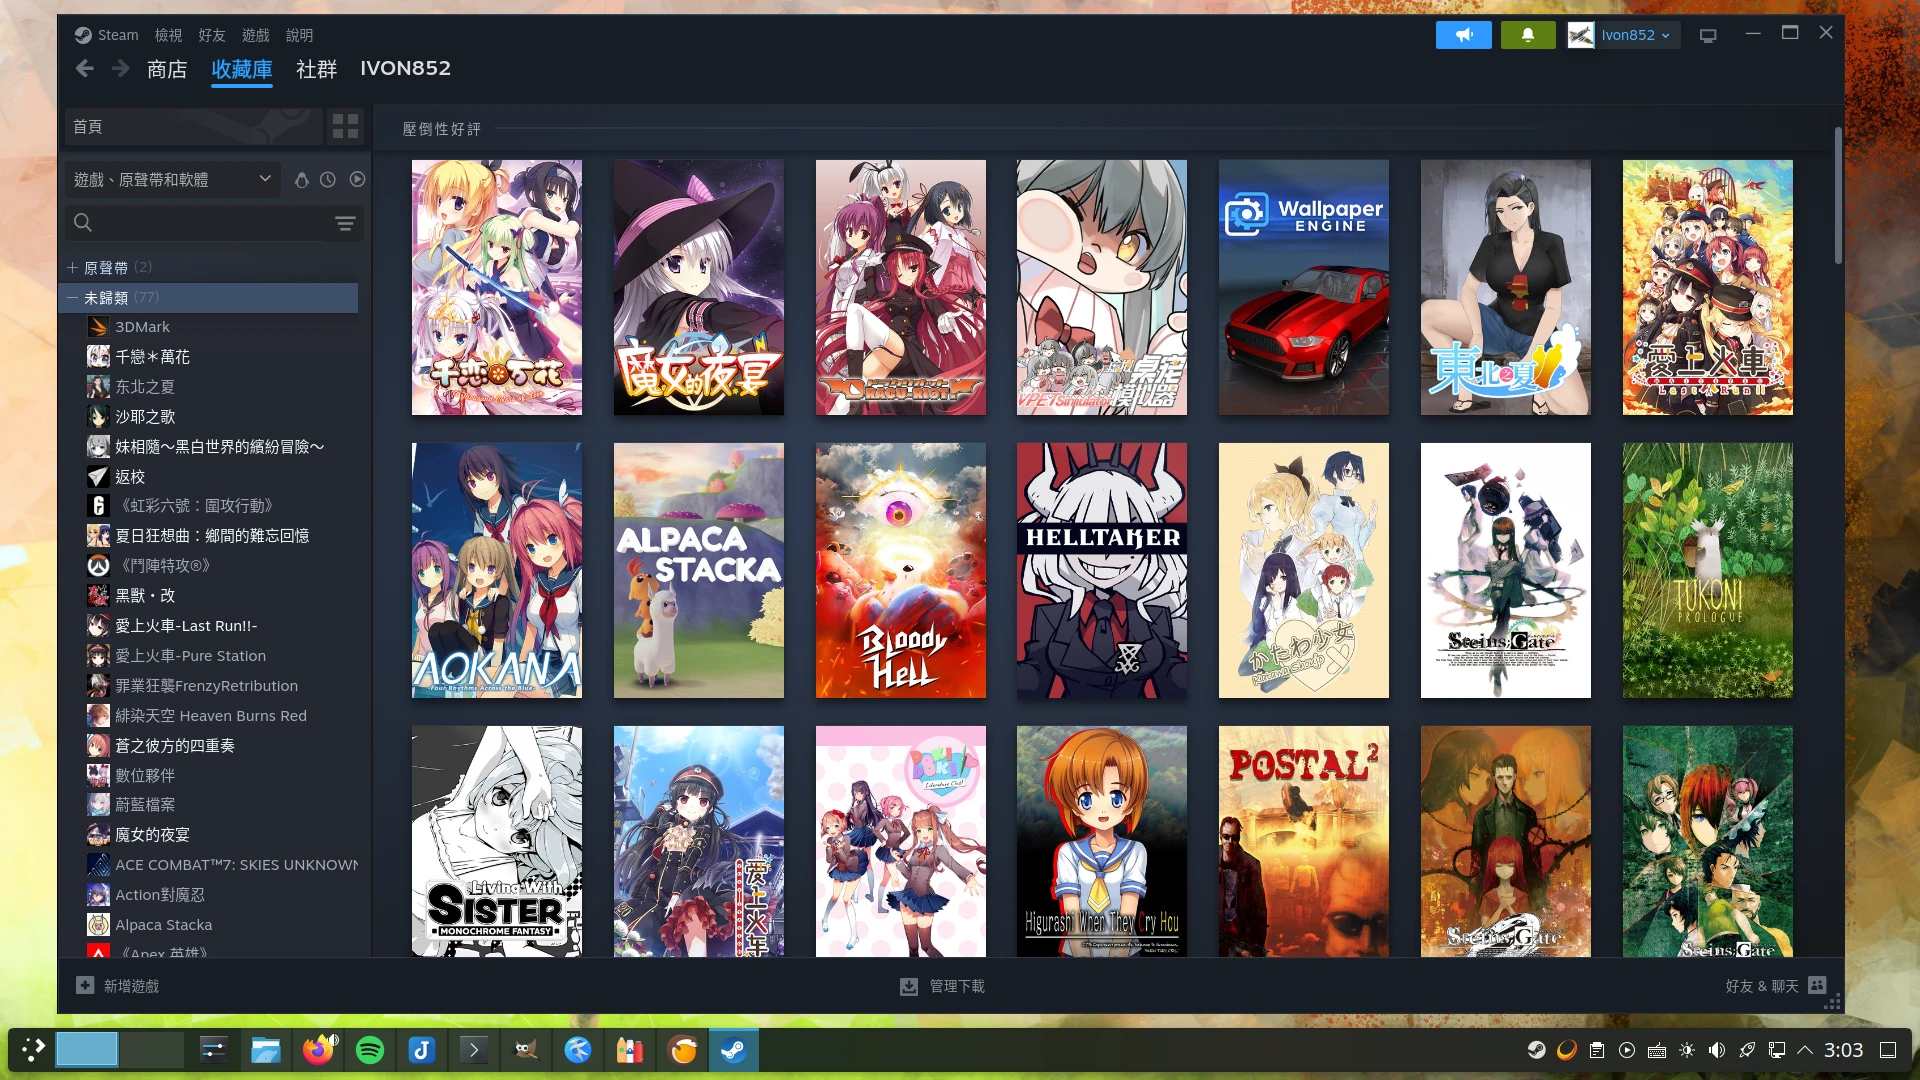
Task: Go back with the left arrow
Action: (x=85, y=68)
